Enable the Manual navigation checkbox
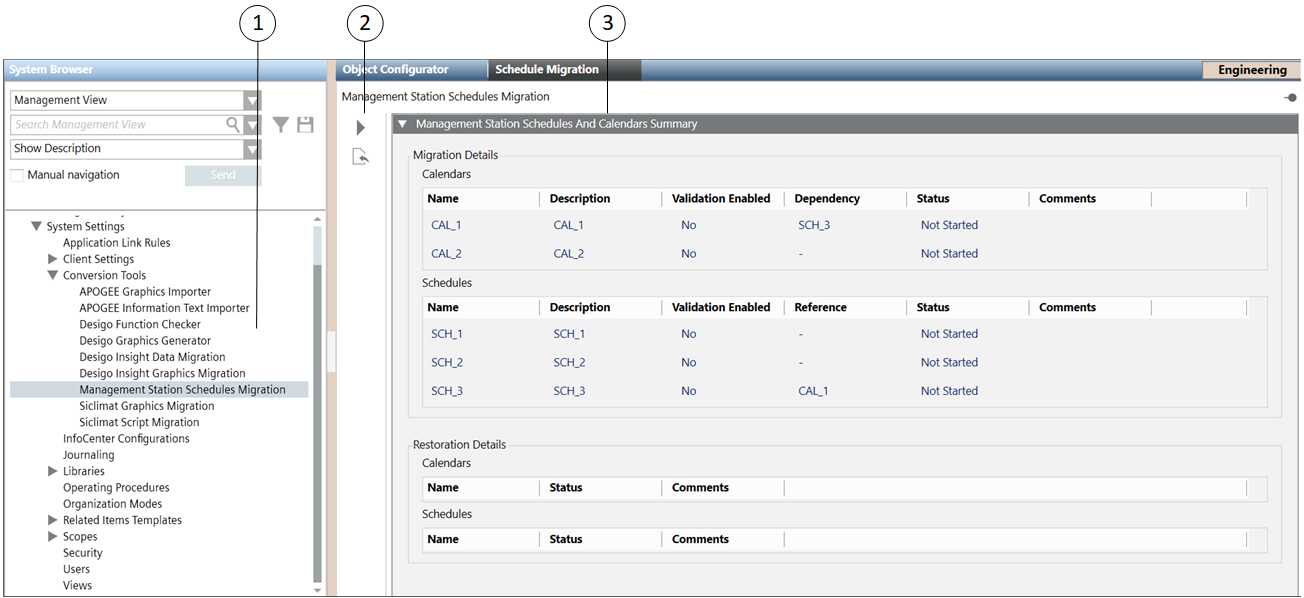Screen dimensions: 1304x598 (17, 175)
